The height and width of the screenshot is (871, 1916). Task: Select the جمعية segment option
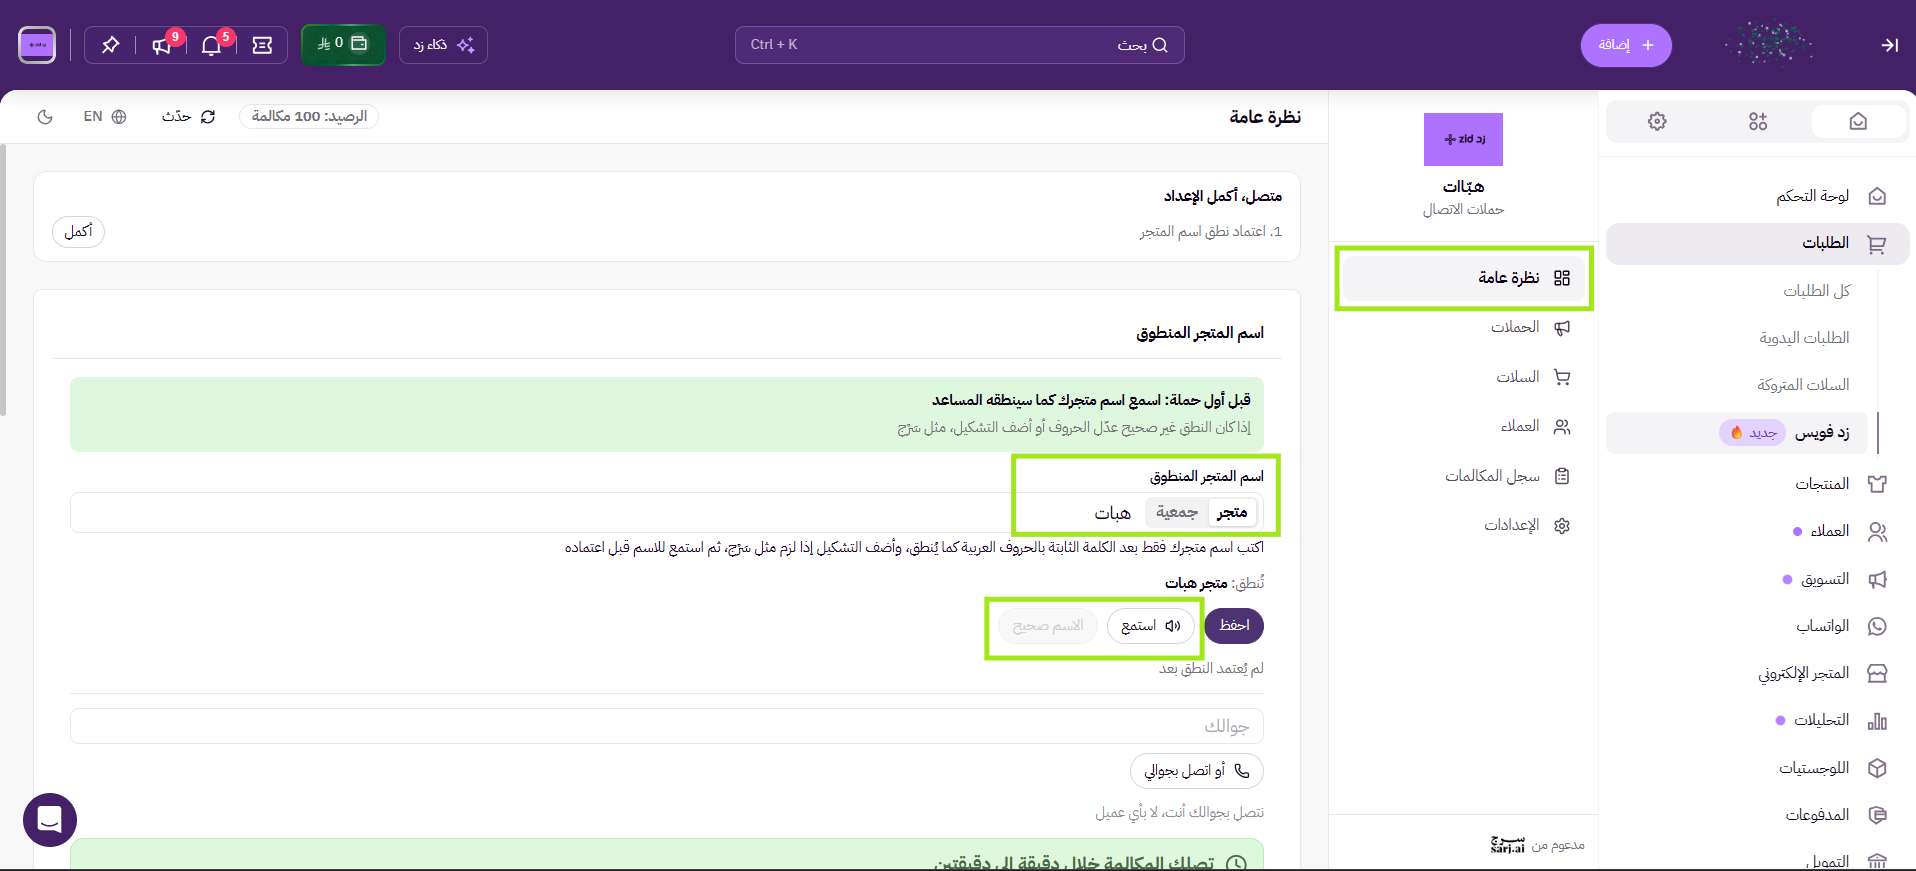(1177, 512)
